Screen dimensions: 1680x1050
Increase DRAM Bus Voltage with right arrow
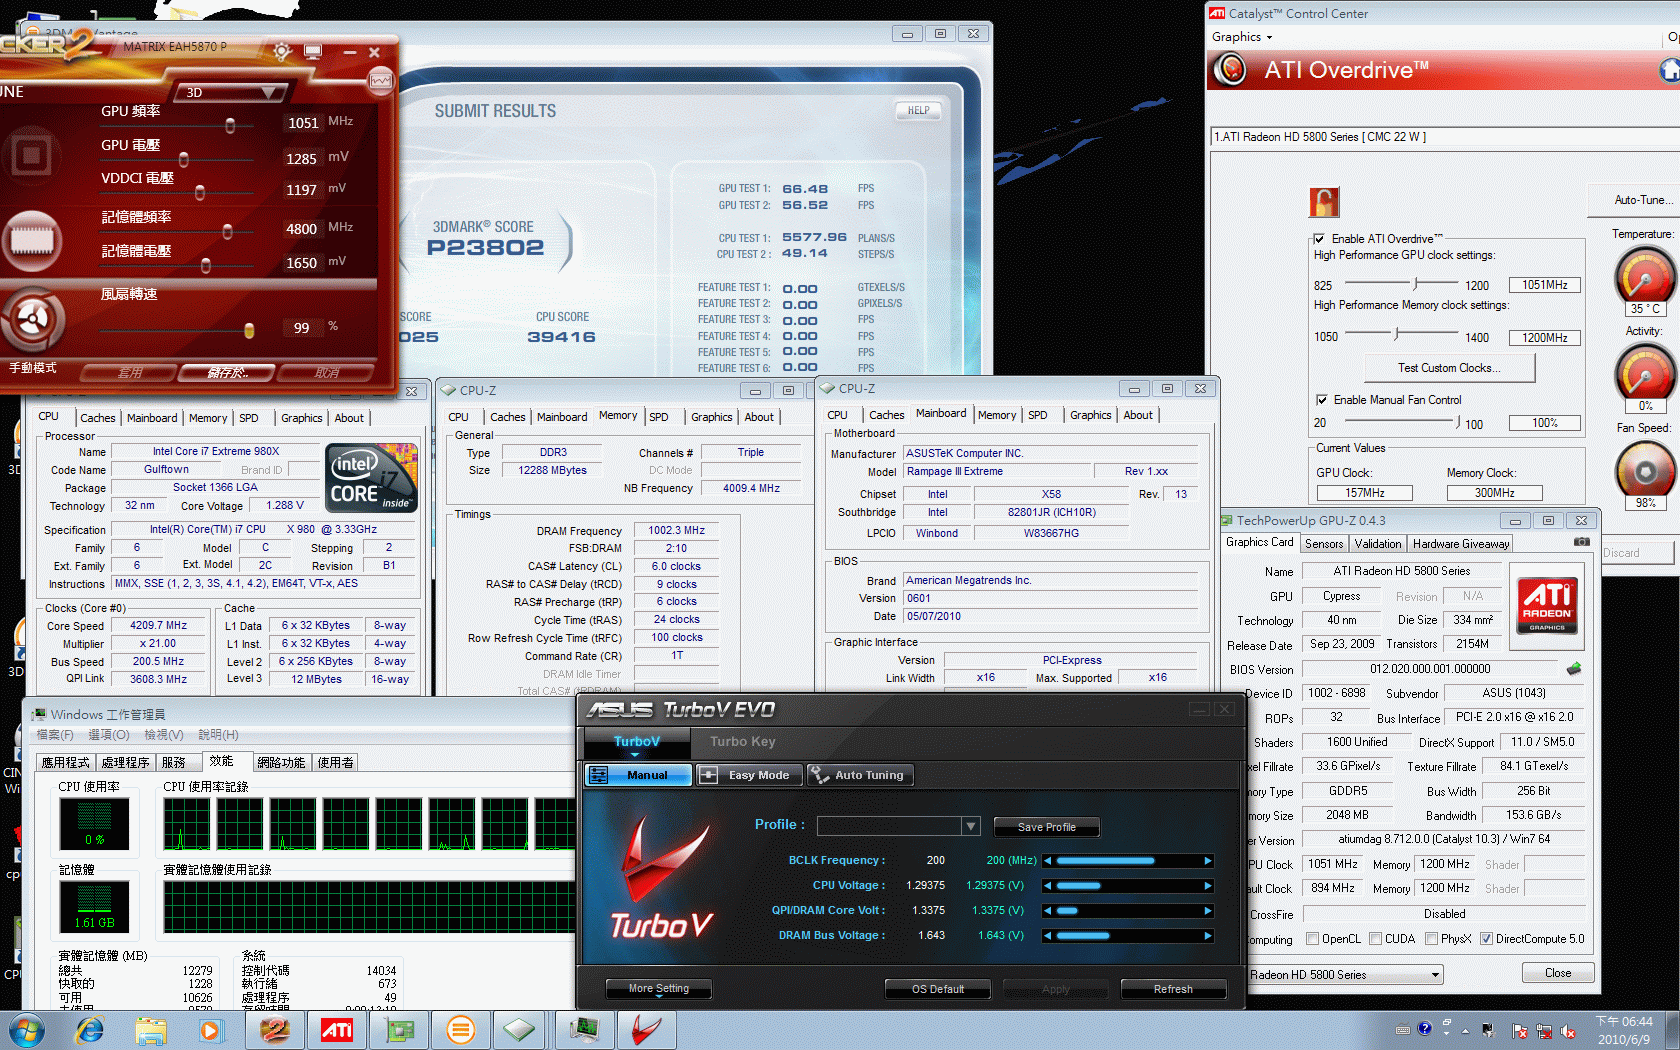(x=1208, y=937)
